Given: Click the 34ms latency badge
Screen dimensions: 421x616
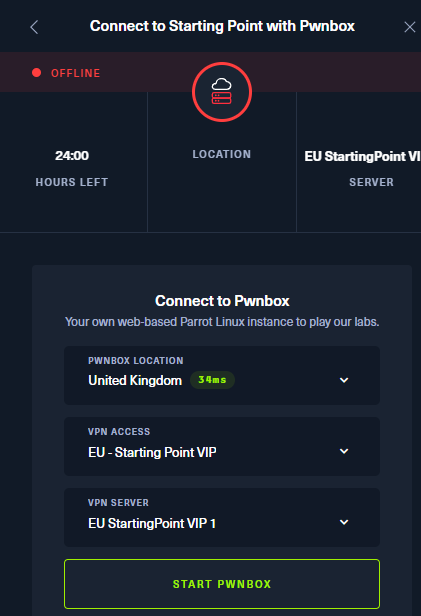Looking at the screenshot, I should point(212,380).
